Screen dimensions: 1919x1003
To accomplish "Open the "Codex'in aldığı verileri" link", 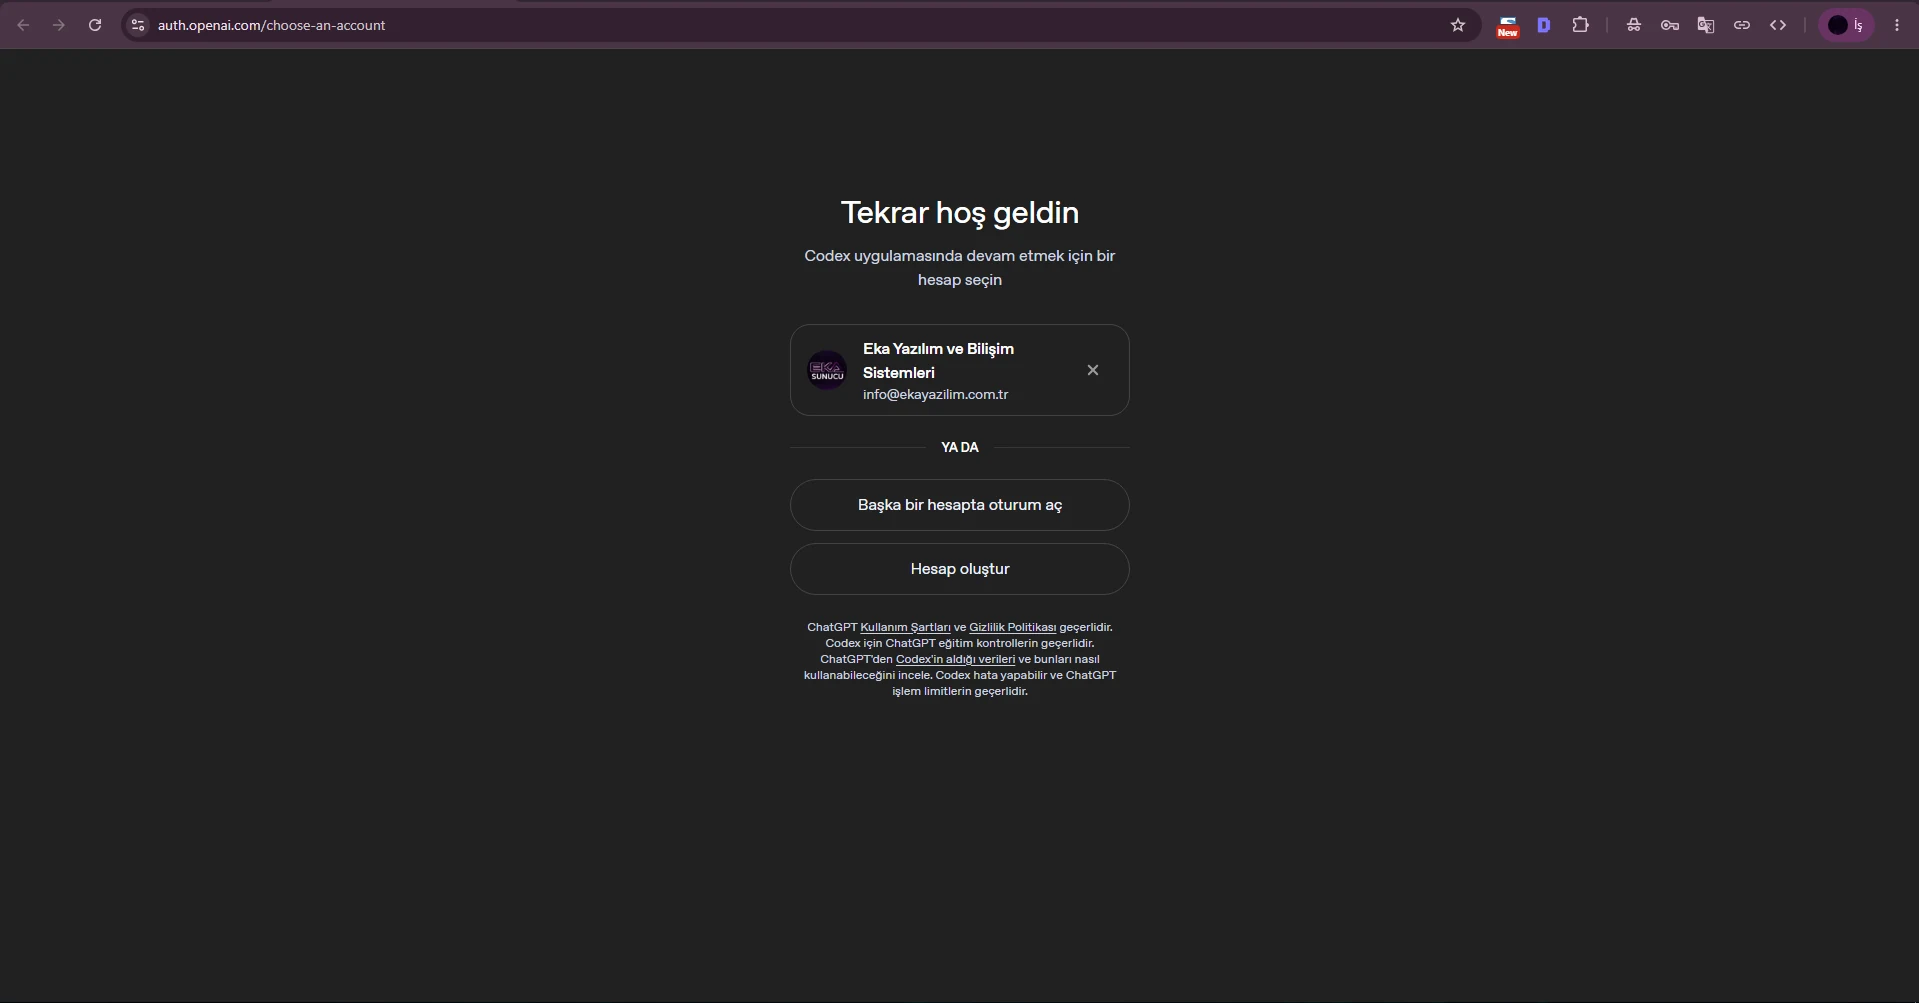I will coord(955,660).
